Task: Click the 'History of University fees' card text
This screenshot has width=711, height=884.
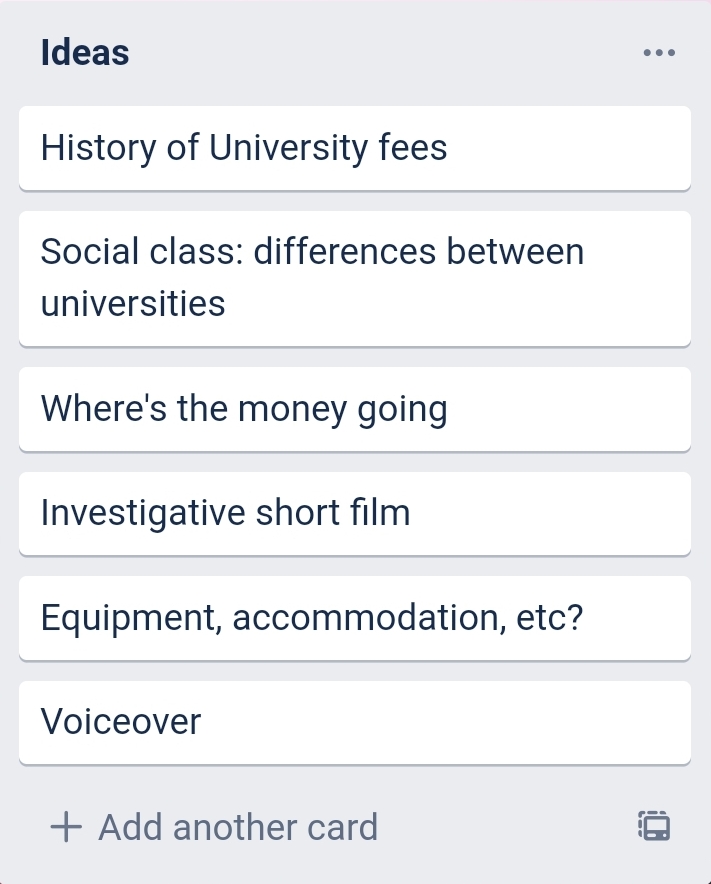Action: (x=244, y=148)
